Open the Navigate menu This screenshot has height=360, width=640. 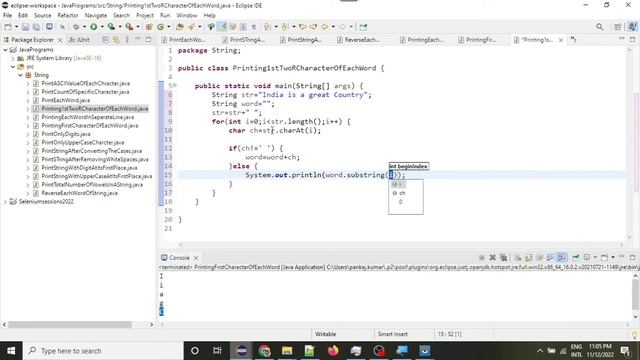coord(96,16)
